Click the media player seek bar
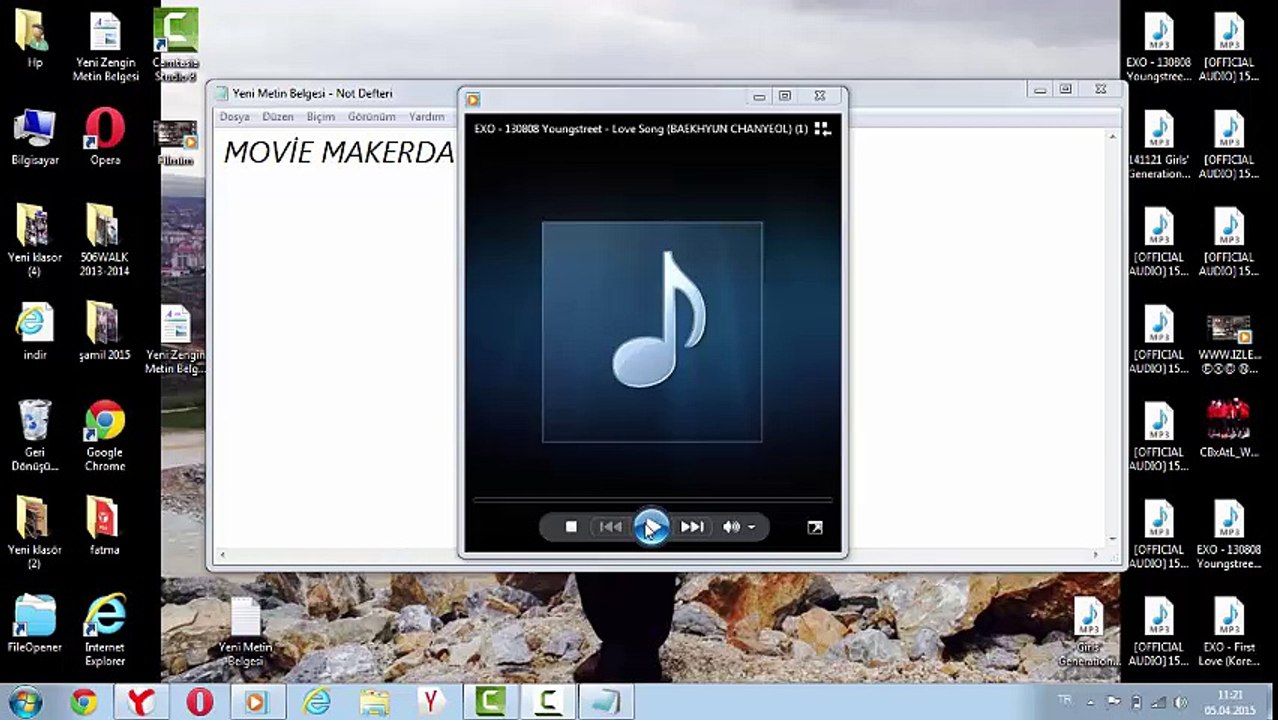 pos(652,499)
